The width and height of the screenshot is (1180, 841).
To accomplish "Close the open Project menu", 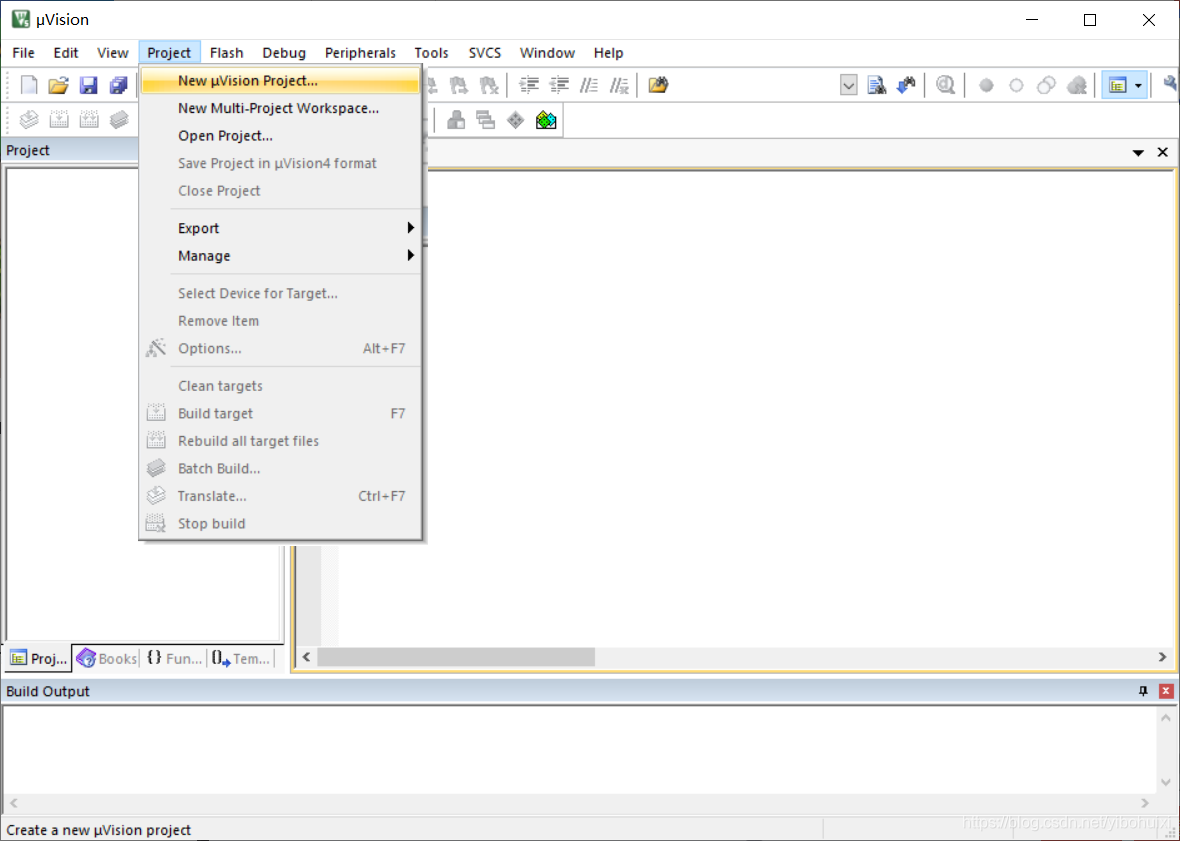I will pos(169,53).
